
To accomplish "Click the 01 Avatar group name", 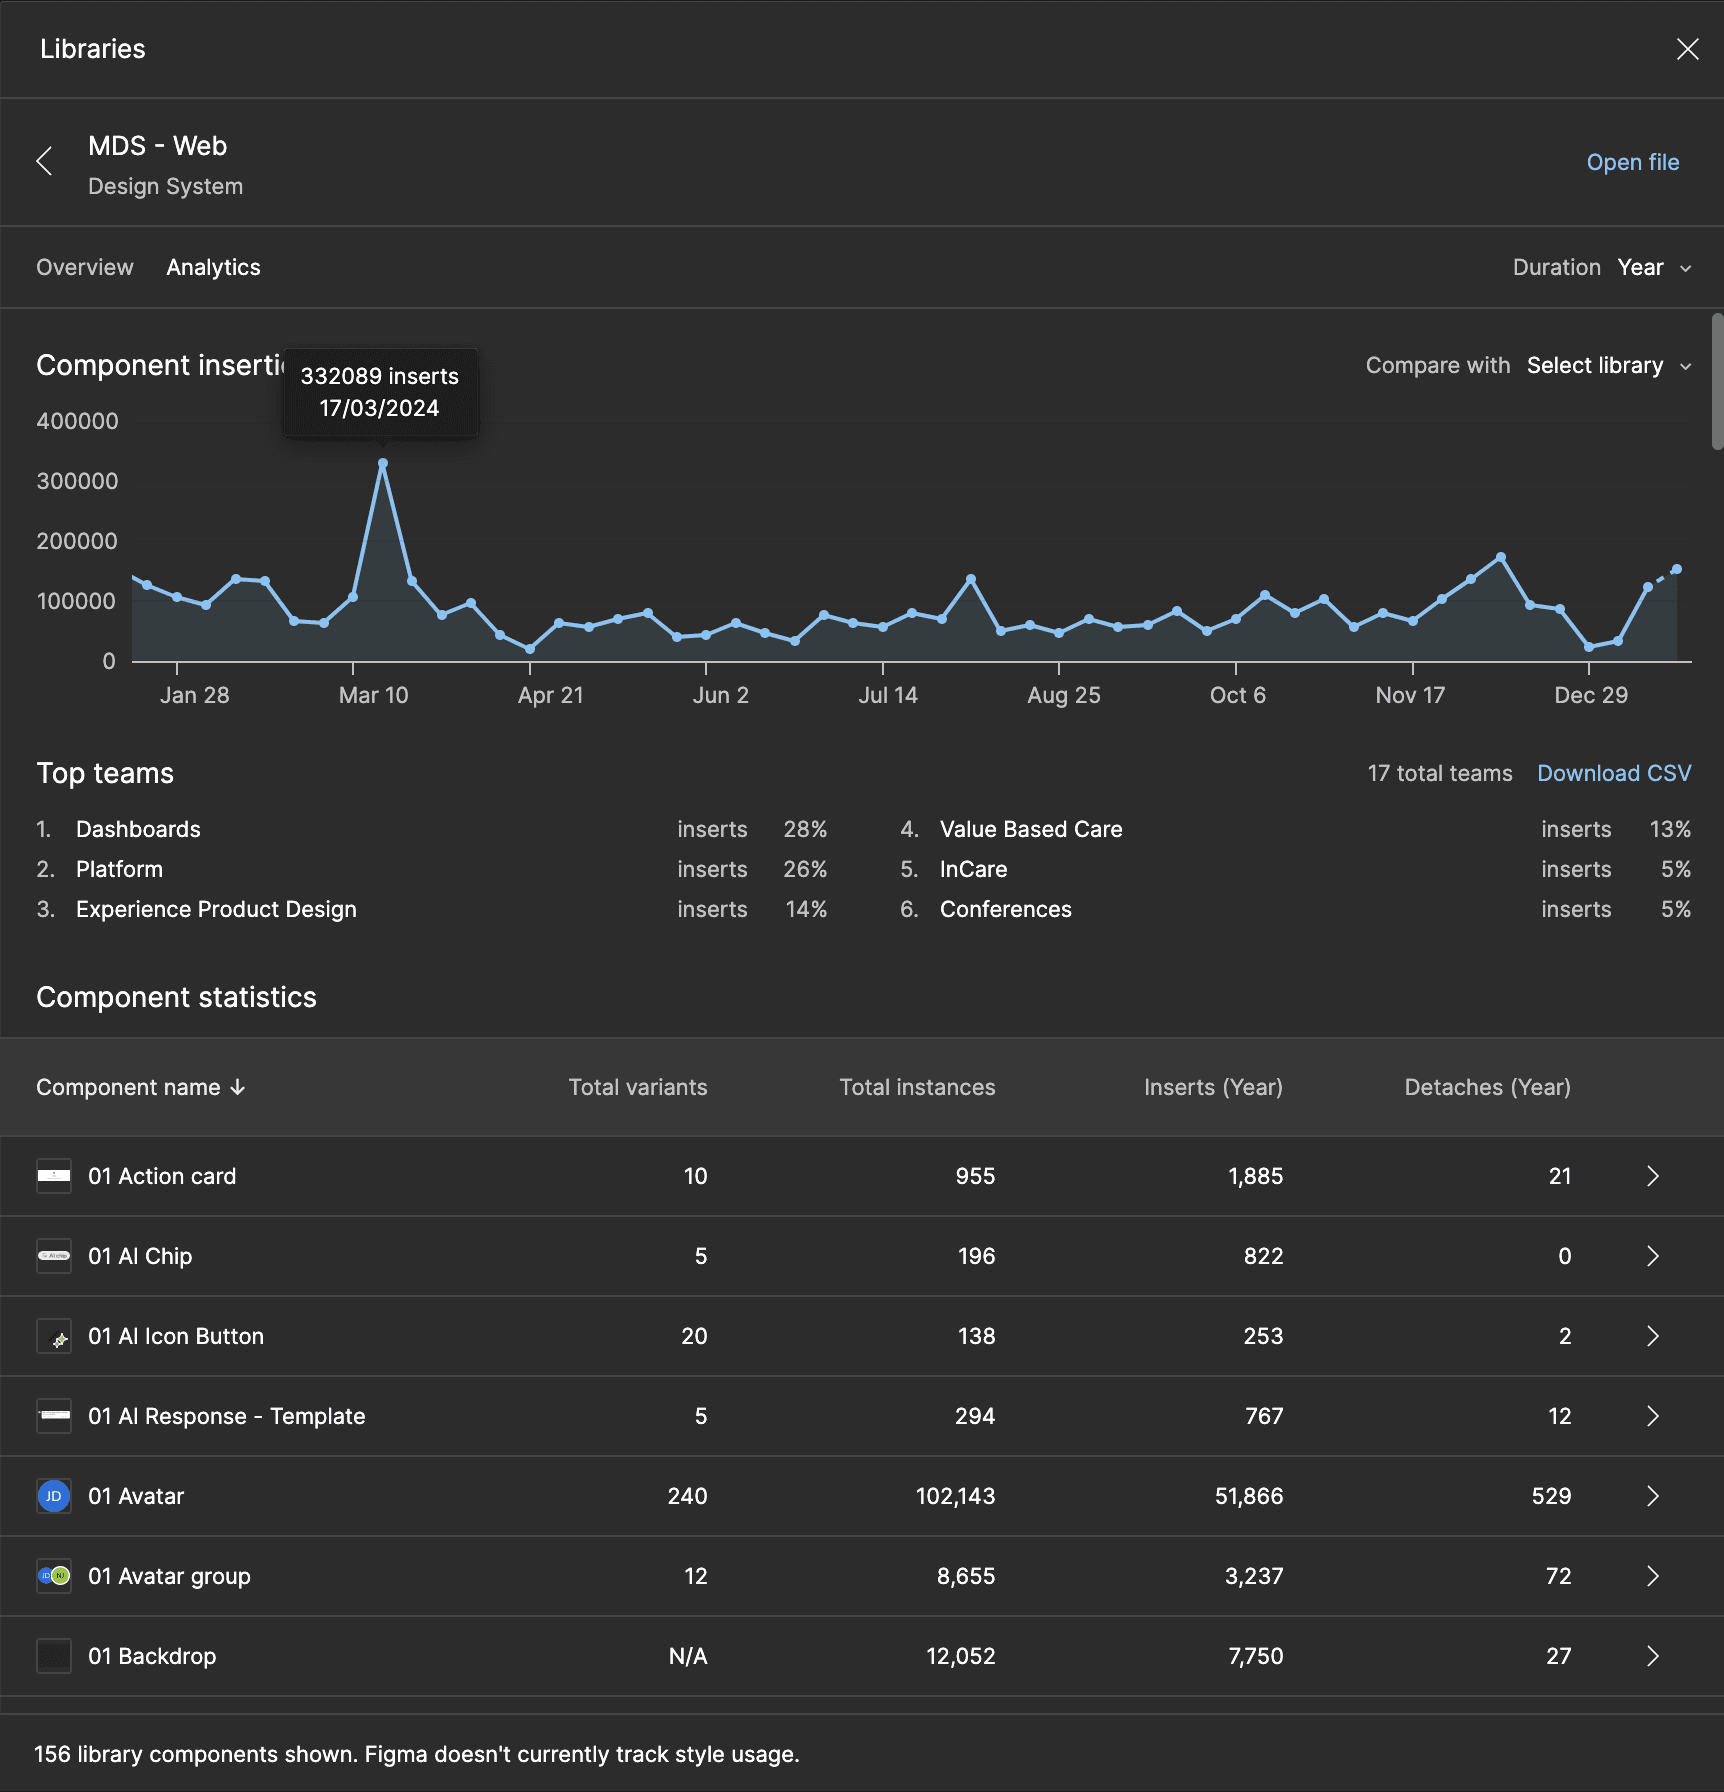I will [169, 1576].
